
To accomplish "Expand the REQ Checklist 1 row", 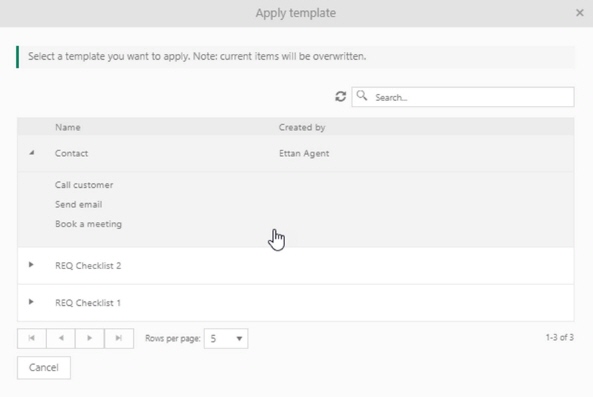I will [x=31, y=302].
